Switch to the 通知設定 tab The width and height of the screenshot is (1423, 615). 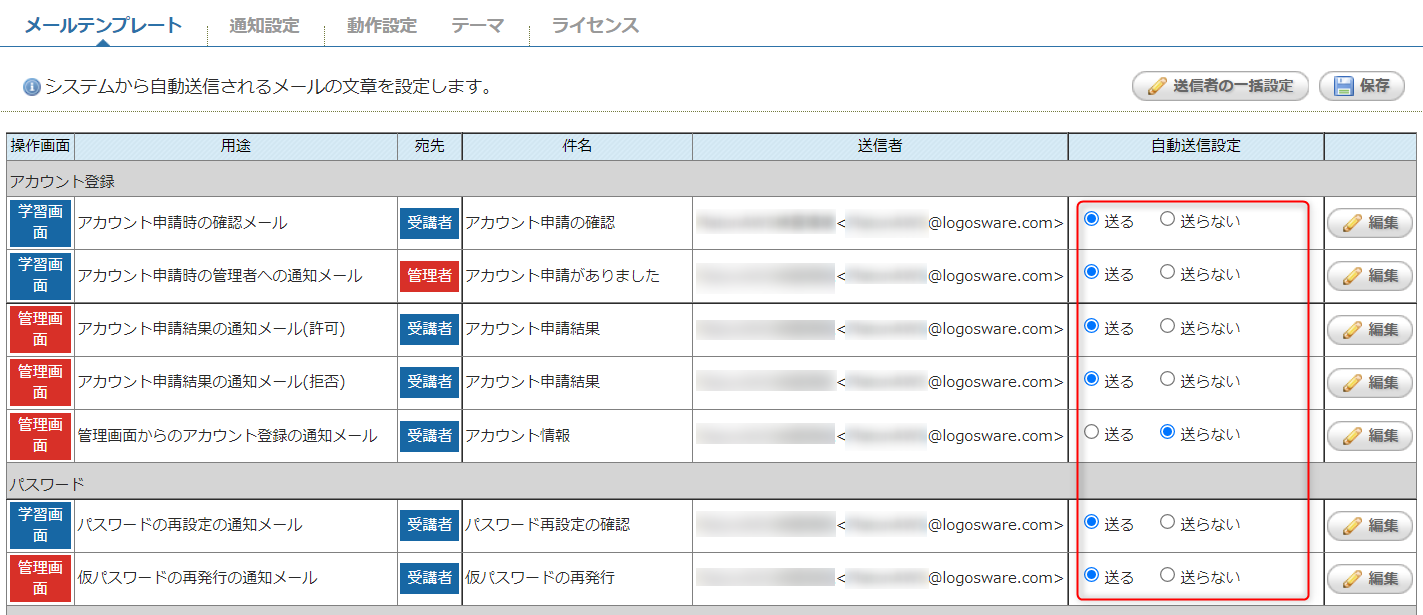(x=264, y=26)
